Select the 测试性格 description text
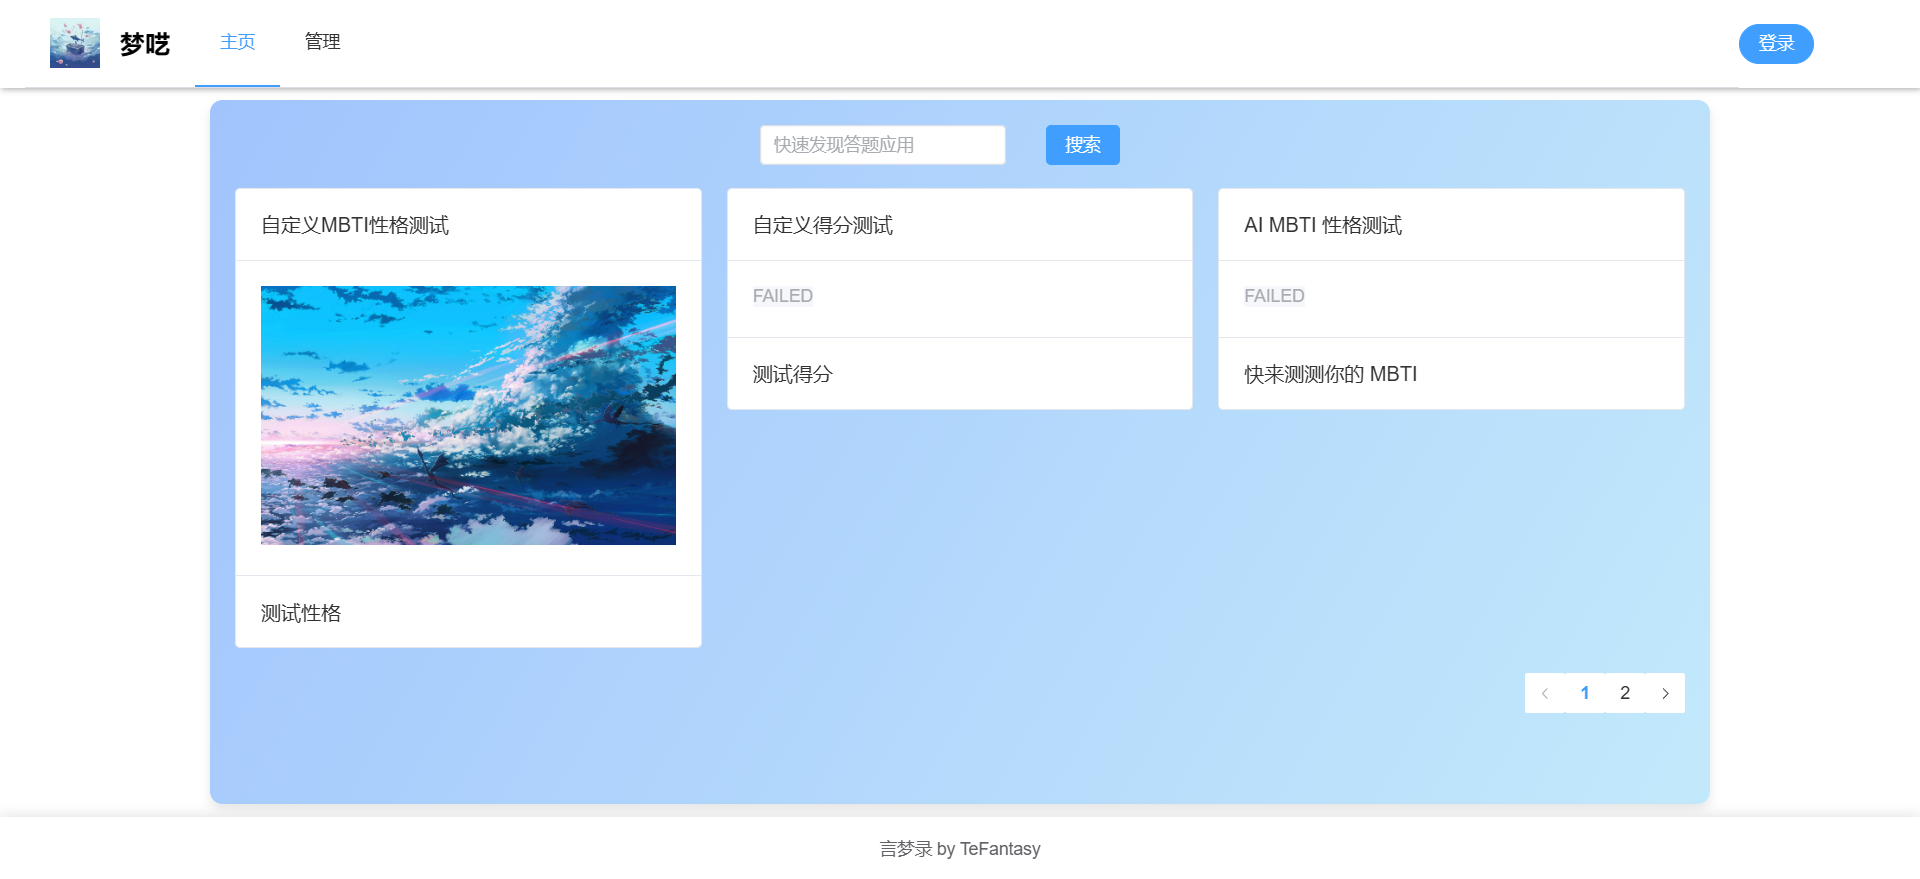The image size is (1920, 879). [301, 613]
